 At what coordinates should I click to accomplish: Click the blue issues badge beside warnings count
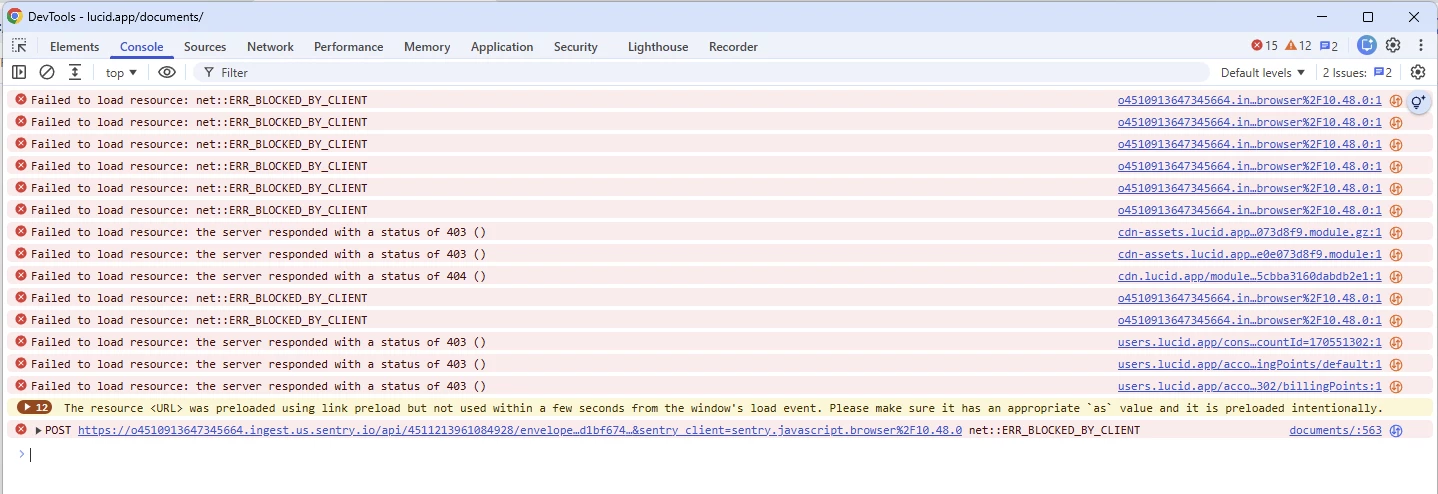(x=1329, y=46)
